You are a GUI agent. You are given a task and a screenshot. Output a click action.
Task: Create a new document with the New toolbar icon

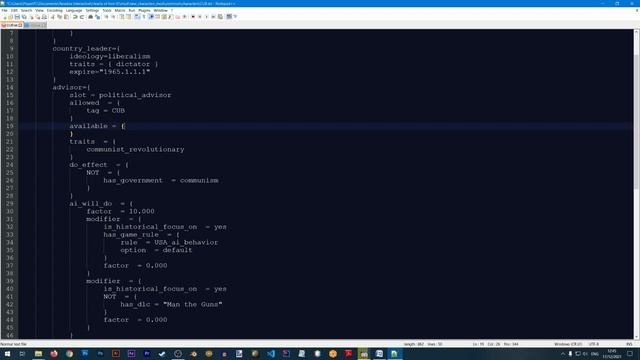point(4,17)
